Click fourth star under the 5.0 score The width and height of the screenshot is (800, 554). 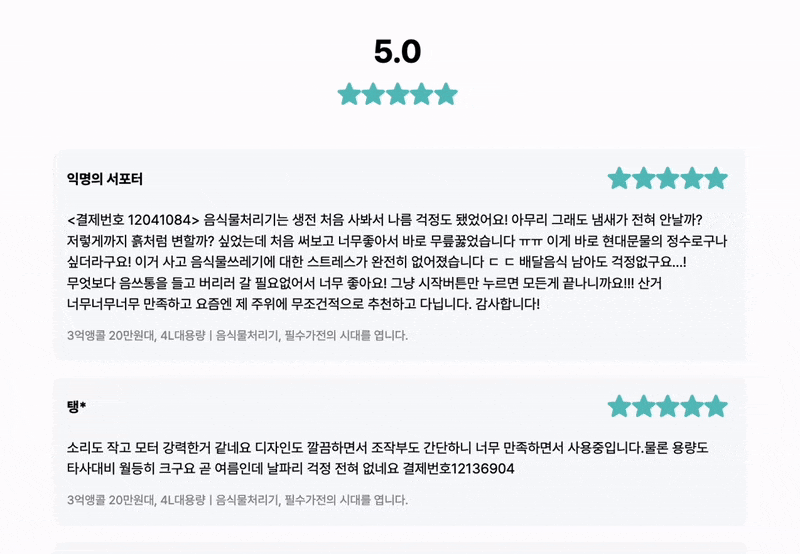click(x=422, y=95)
